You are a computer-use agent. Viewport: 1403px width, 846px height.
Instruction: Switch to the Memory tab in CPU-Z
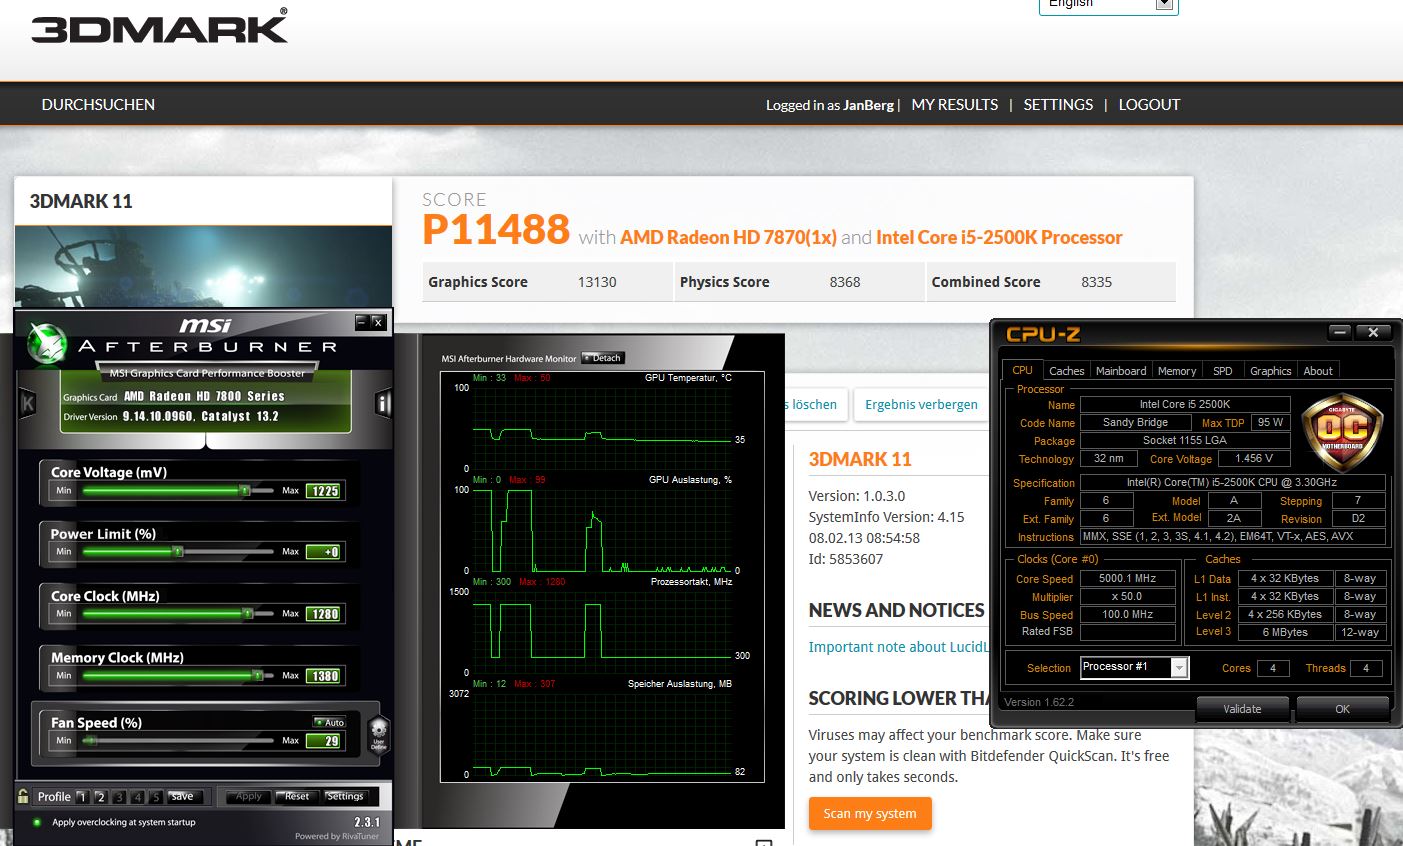(1177, 371)
